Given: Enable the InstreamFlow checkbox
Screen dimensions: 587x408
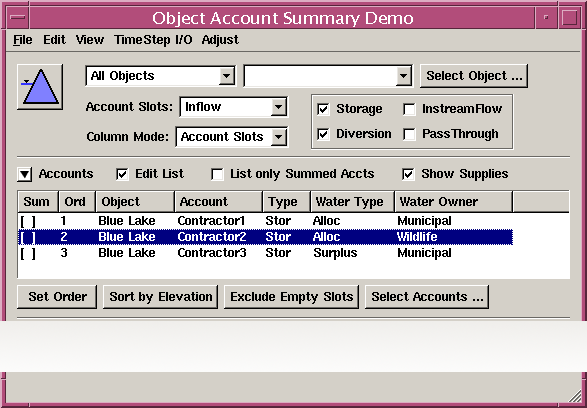Looking at the screenshot, I should [409, 109].
